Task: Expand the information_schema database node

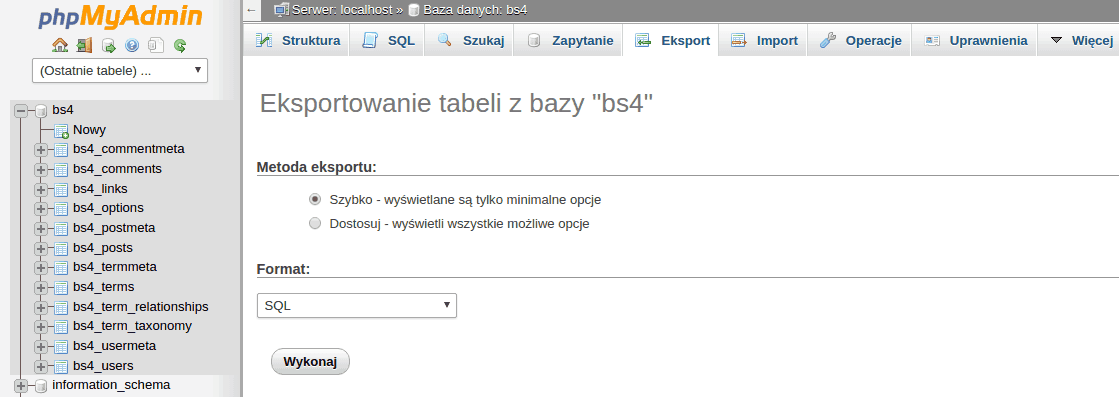Action: [21, 386]
